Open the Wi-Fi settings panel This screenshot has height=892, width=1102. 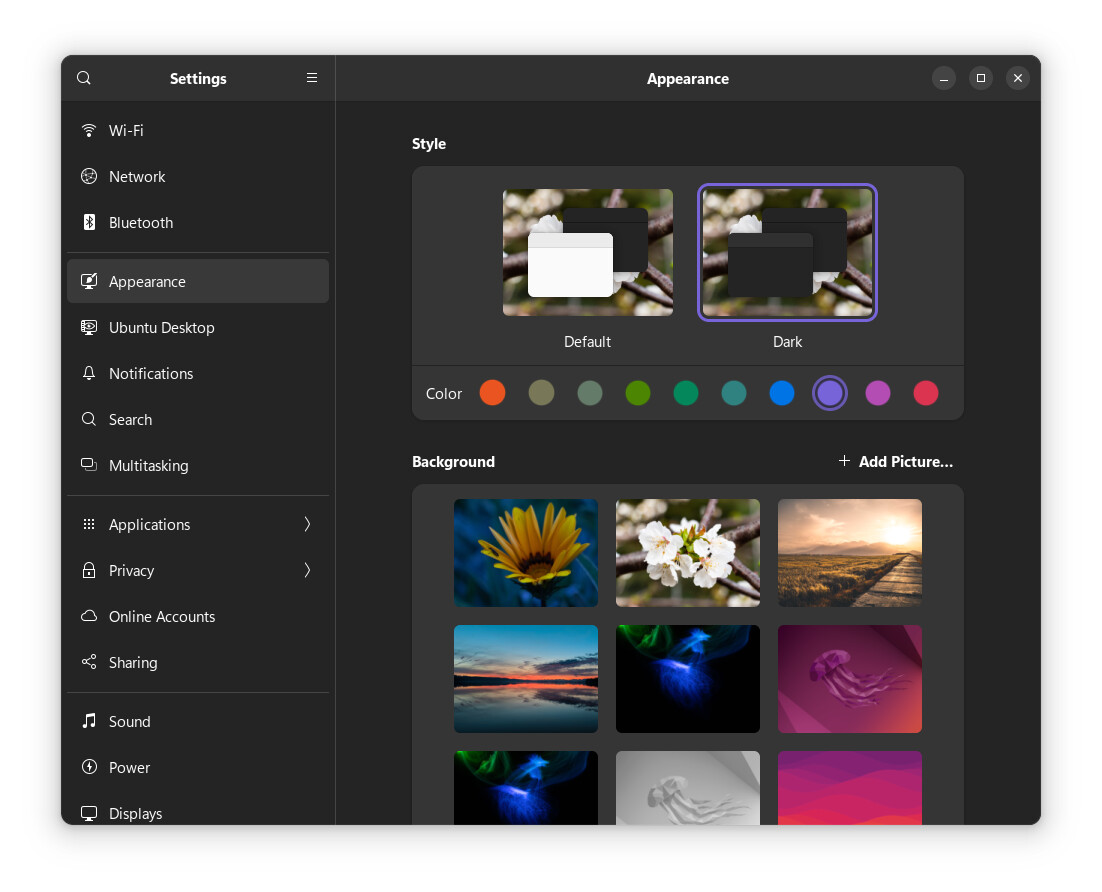[198, 130]
